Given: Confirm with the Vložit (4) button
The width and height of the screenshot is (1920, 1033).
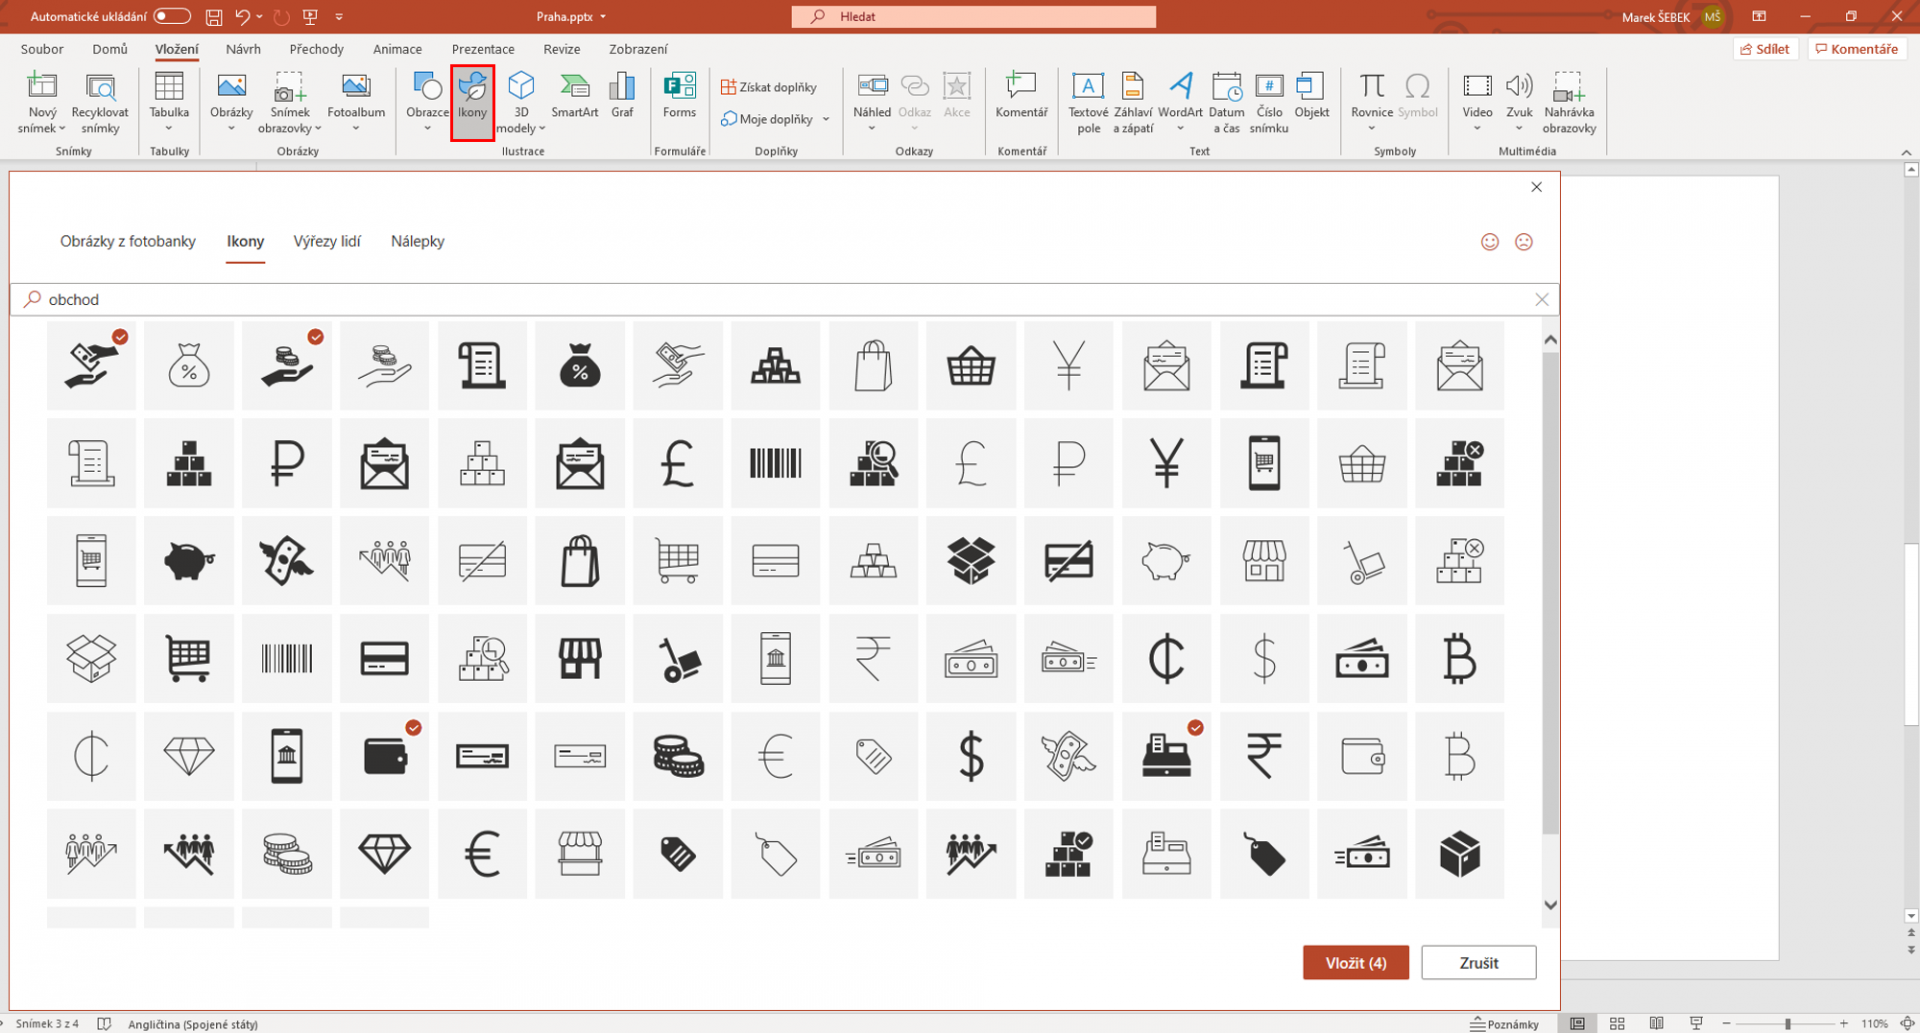Looking at the screenshot, I should [1355, 962].
